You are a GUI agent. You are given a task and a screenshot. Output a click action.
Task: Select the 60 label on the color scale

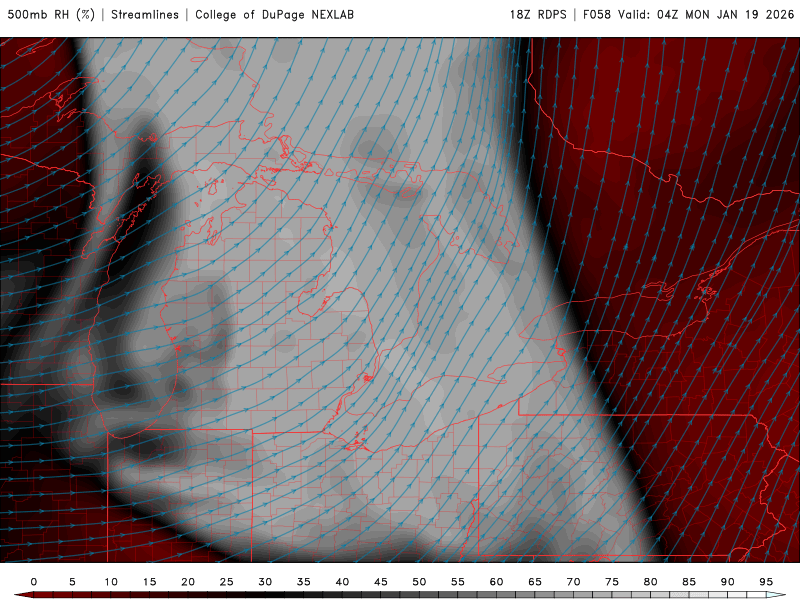click(x=496, y=582)
